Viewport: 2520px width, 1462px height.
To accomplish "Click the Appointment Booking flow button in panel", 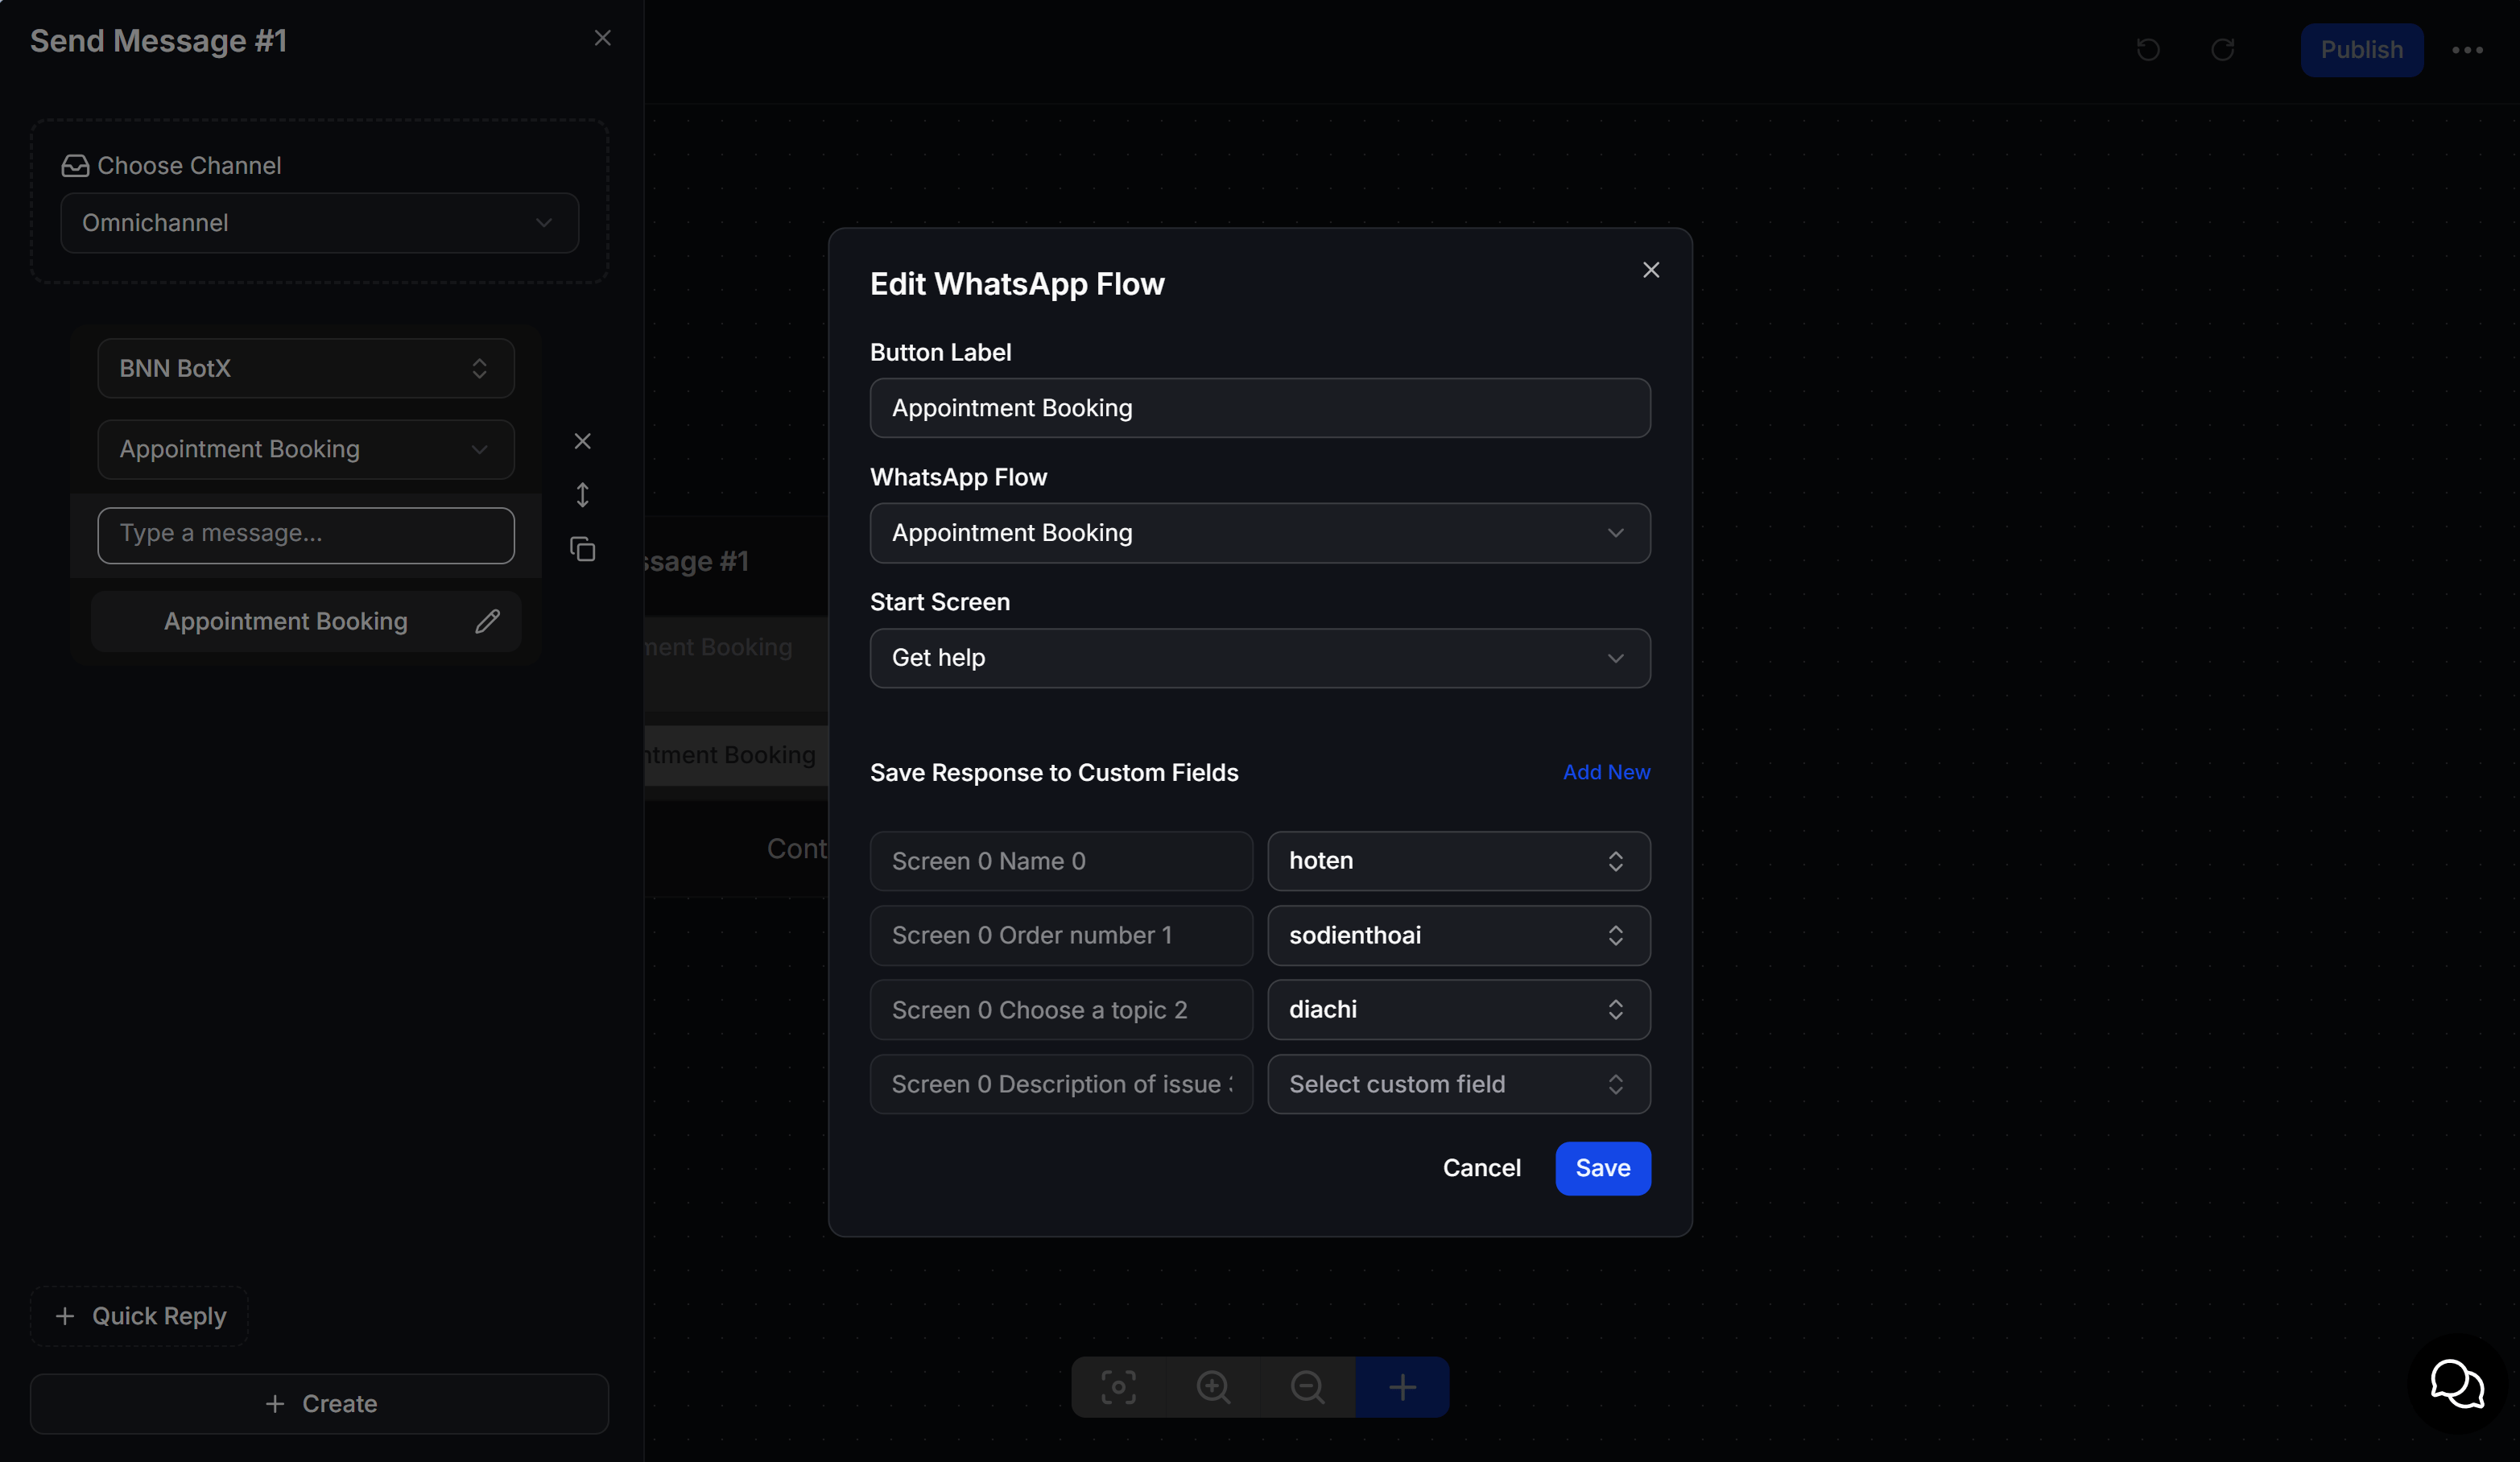I will click(x=305, y=621).
